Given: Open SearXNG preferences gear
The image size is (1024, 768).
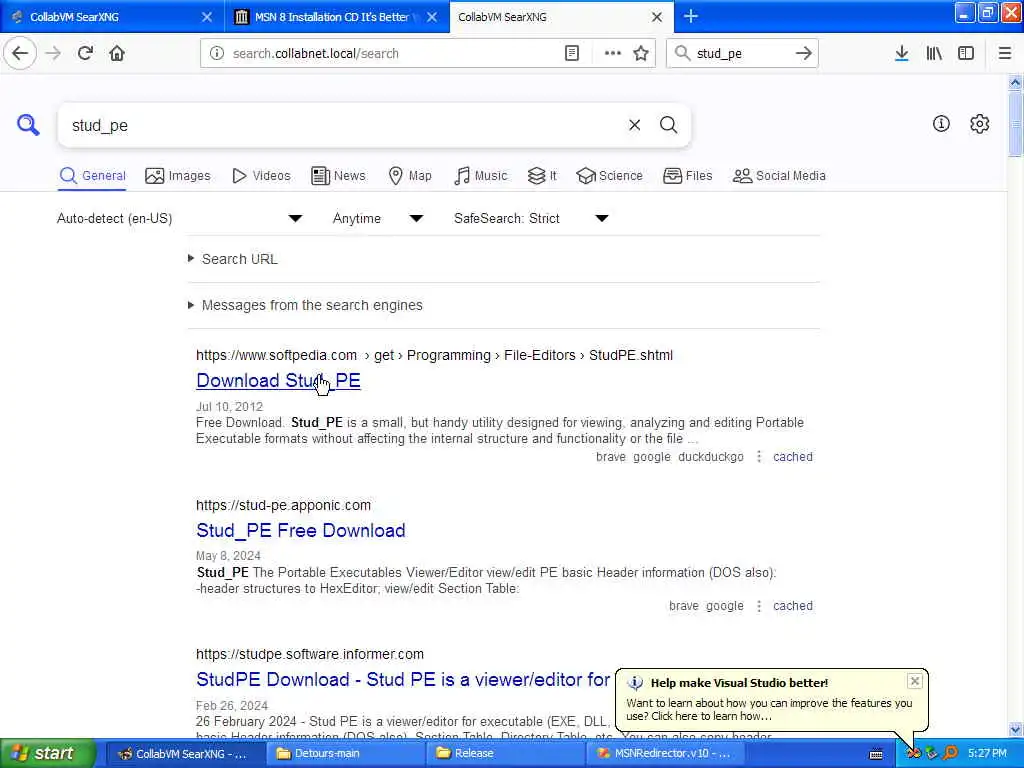Looking at the screenshot, I should [980, 123].
